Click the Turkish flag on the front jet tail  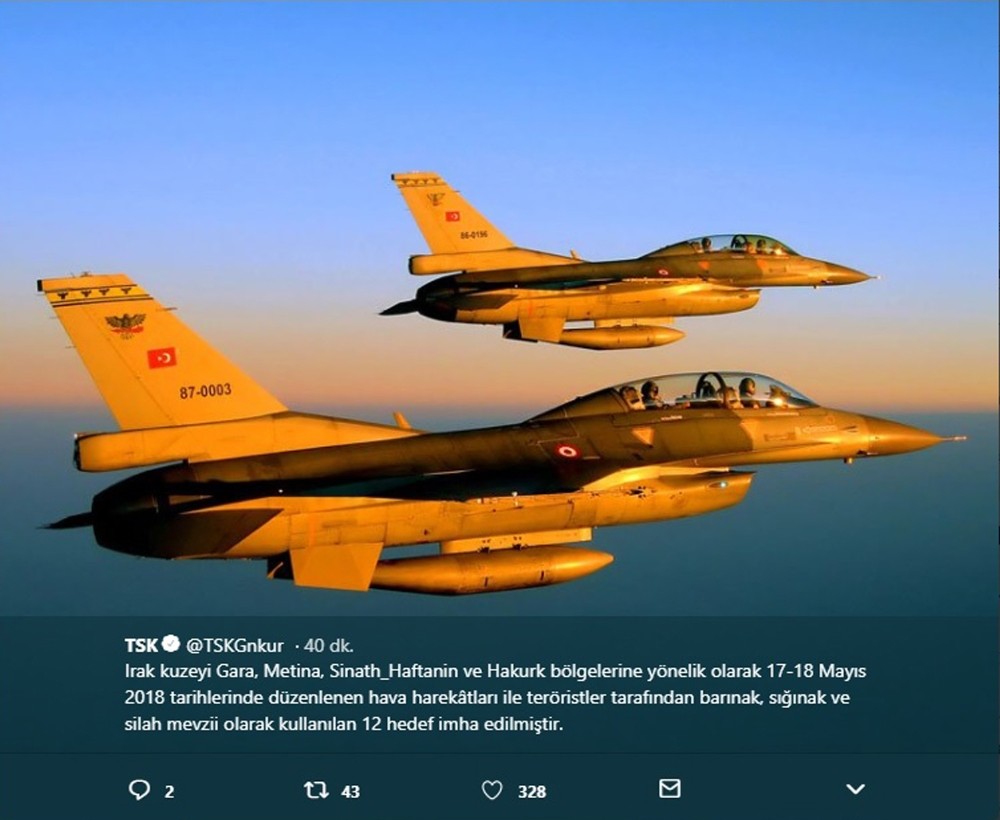[162, 358]
